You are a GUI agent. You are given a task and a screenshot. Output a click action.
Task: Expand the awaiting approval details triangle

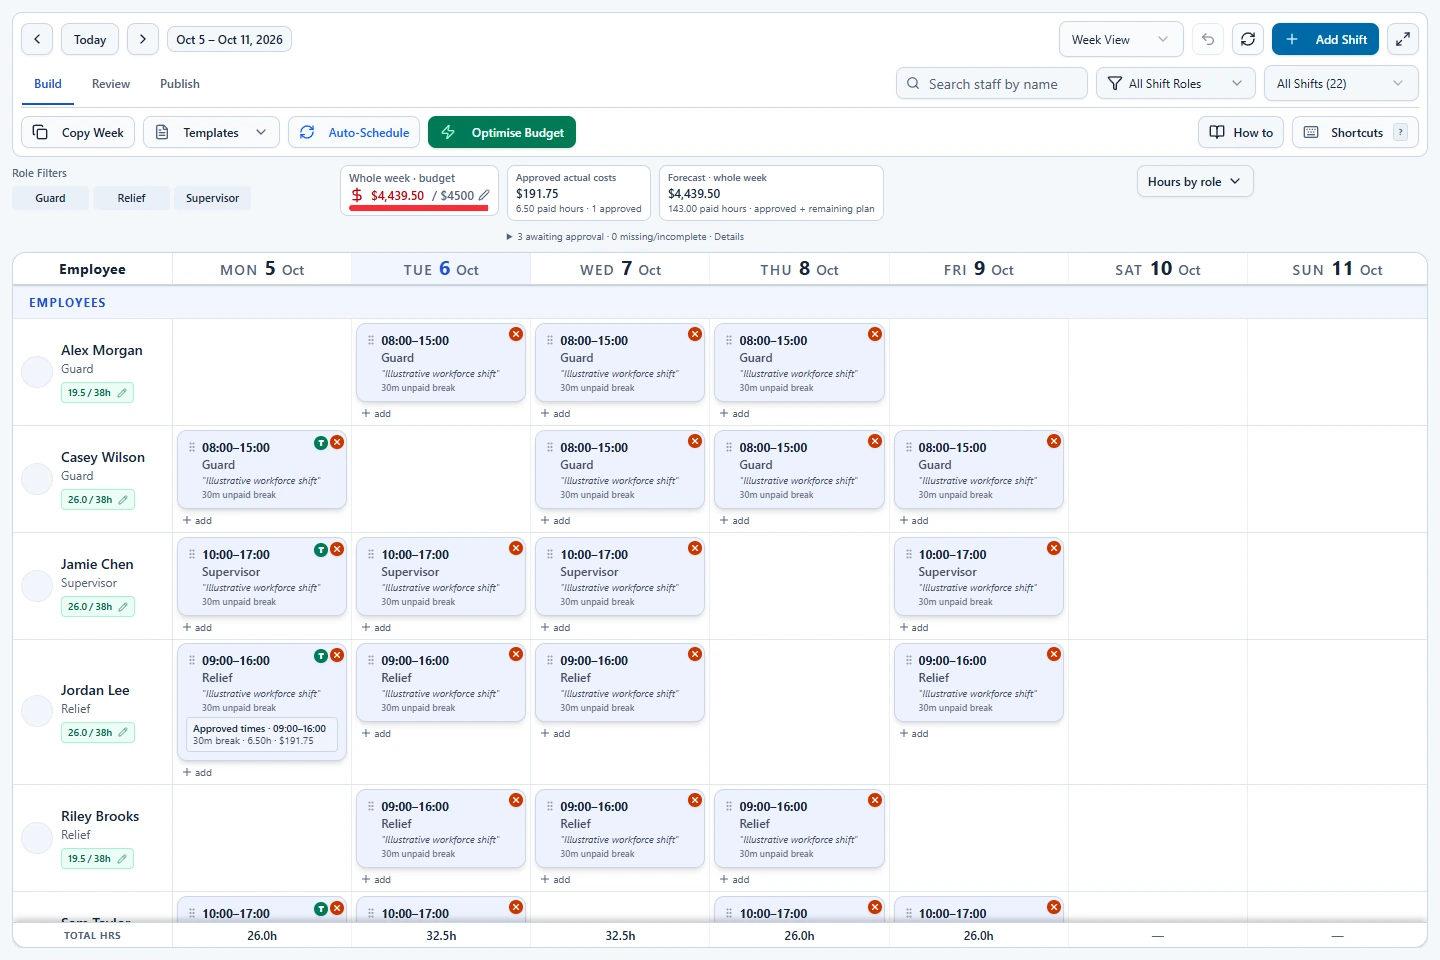pos(510,237)
